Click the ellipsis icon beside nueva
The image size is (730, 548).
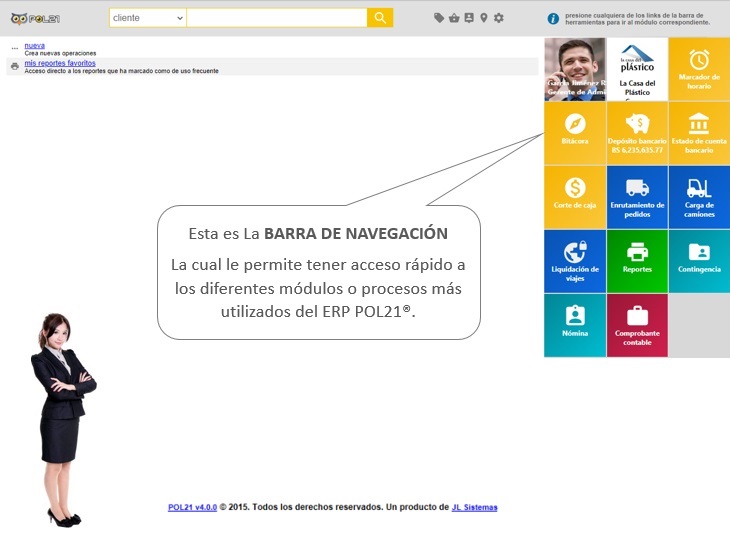[x=15, y=48]
